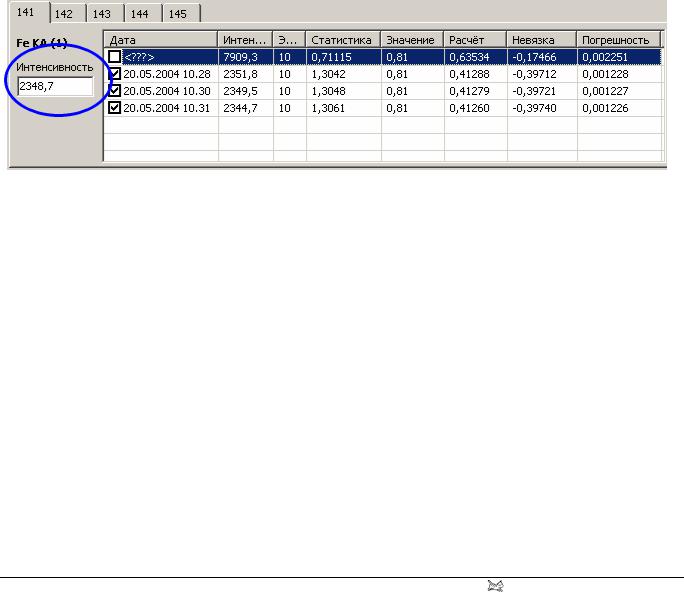Click residual value -0,39740
Image resolution: width=684 pixels, height=595 pixels.
coord(534,108)
